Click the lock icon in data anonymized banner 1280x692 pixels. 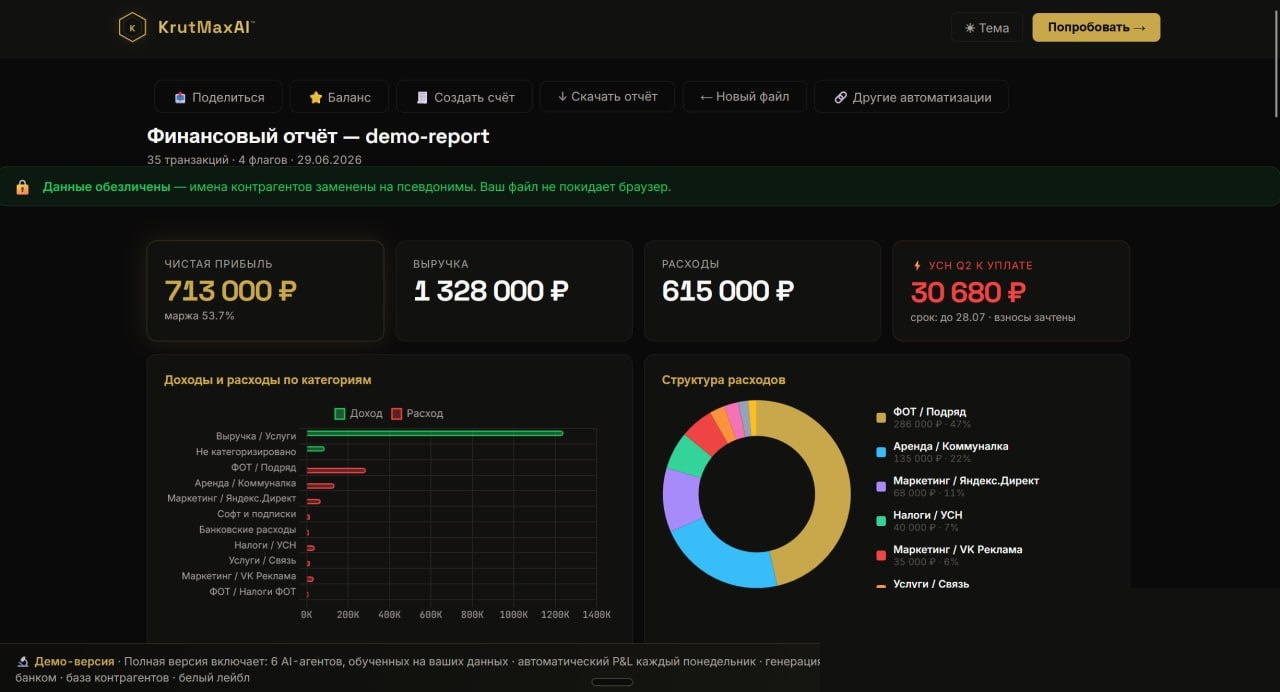23,187
